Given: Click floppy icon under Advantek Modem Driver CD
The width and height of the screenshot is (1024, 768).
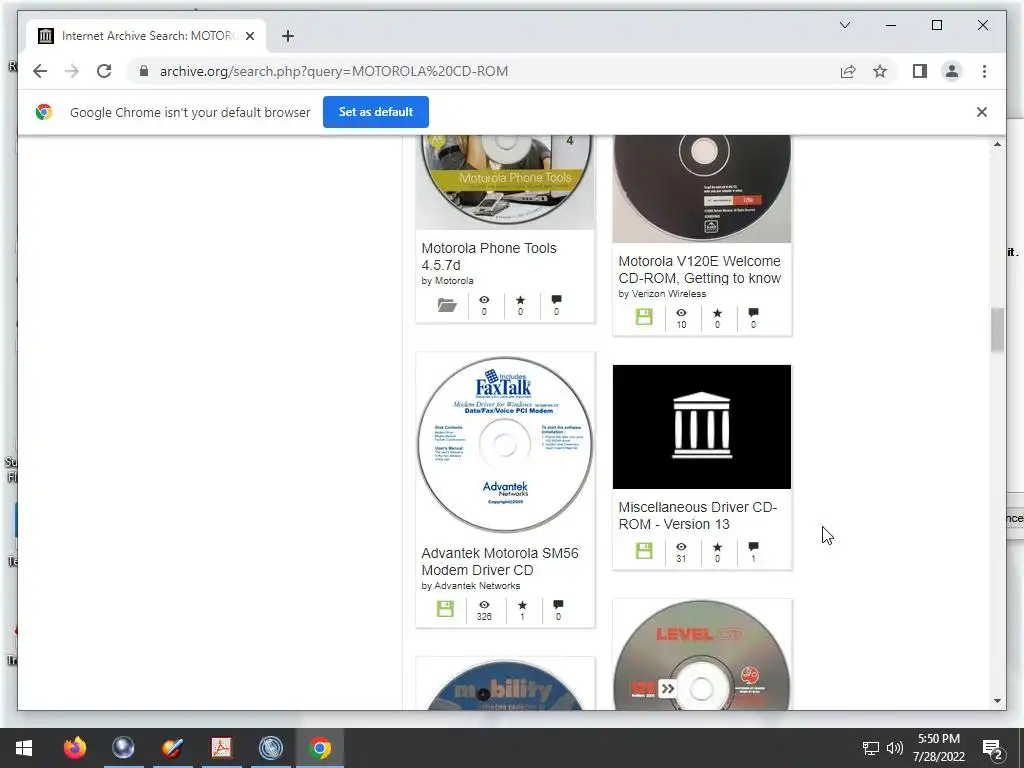Looking at the screenshot, I should [x=445, y=609].
